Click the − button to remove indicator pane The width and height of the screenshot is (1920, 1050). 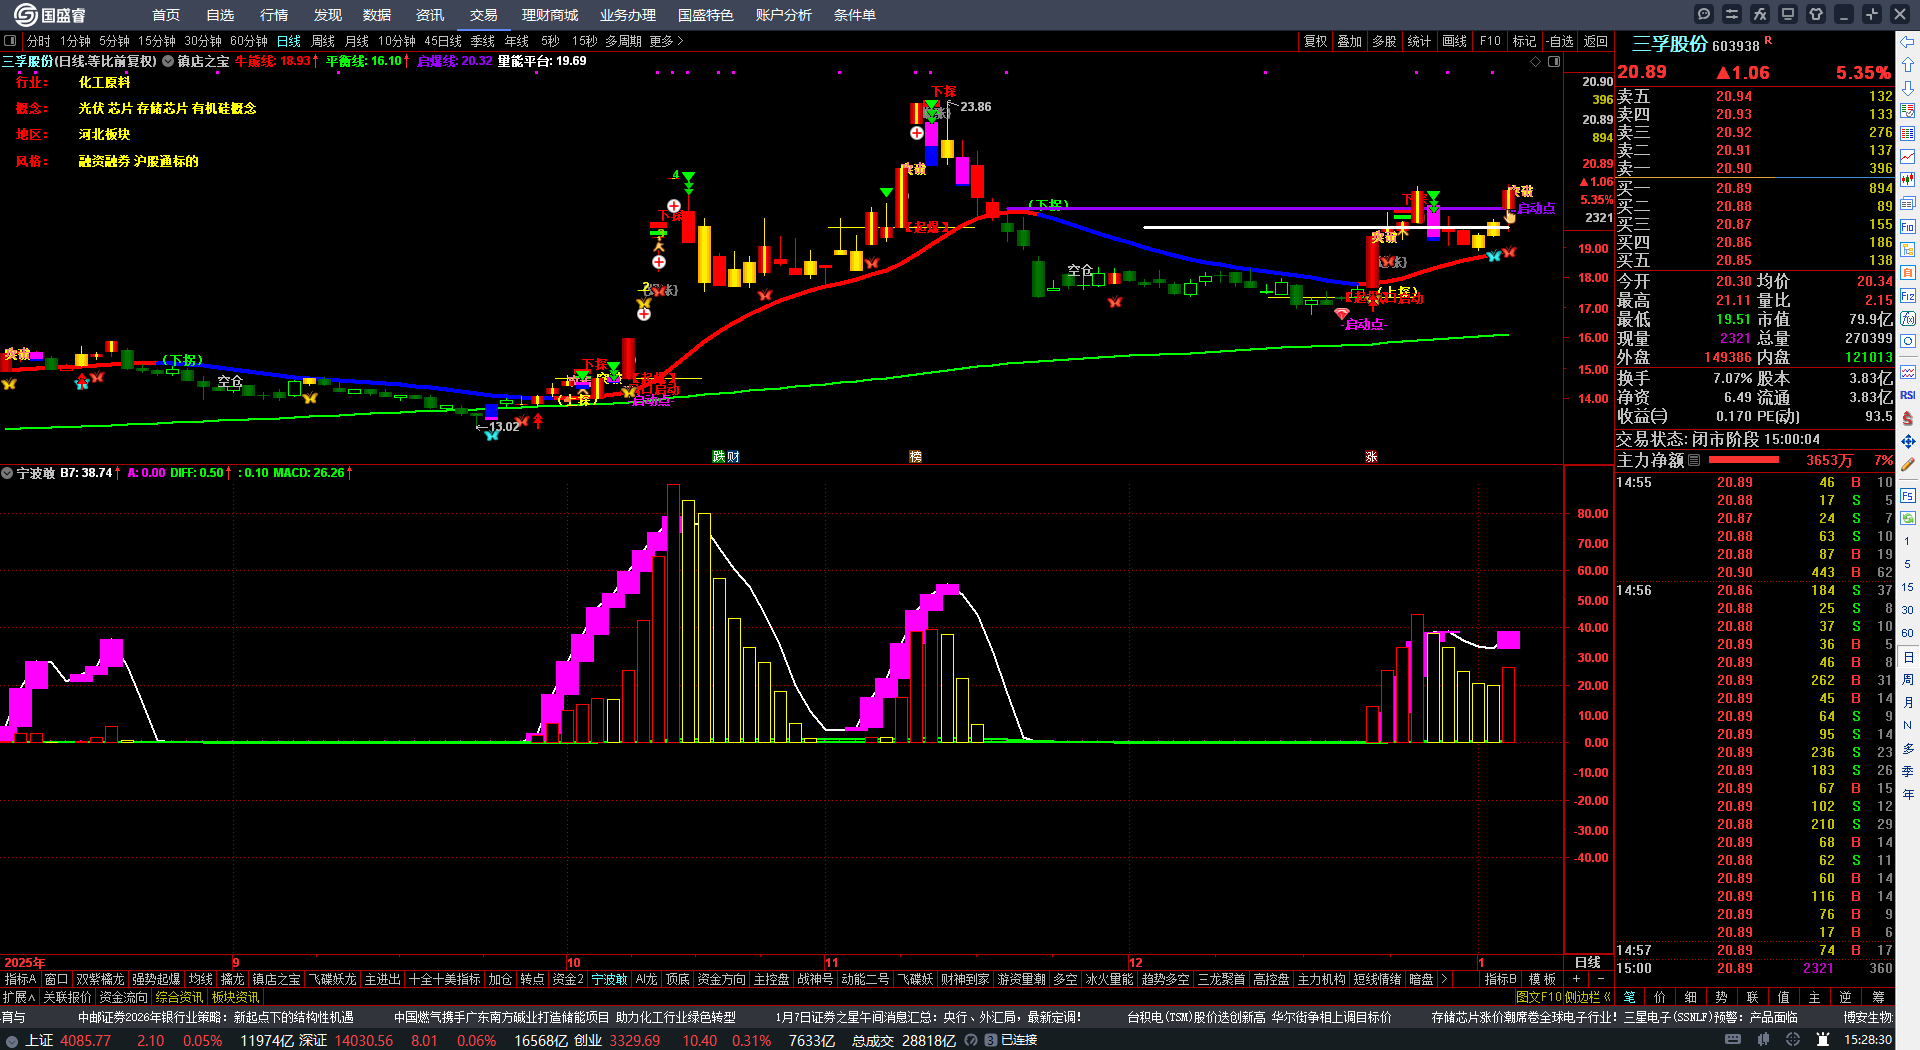tap(1601, 979)
